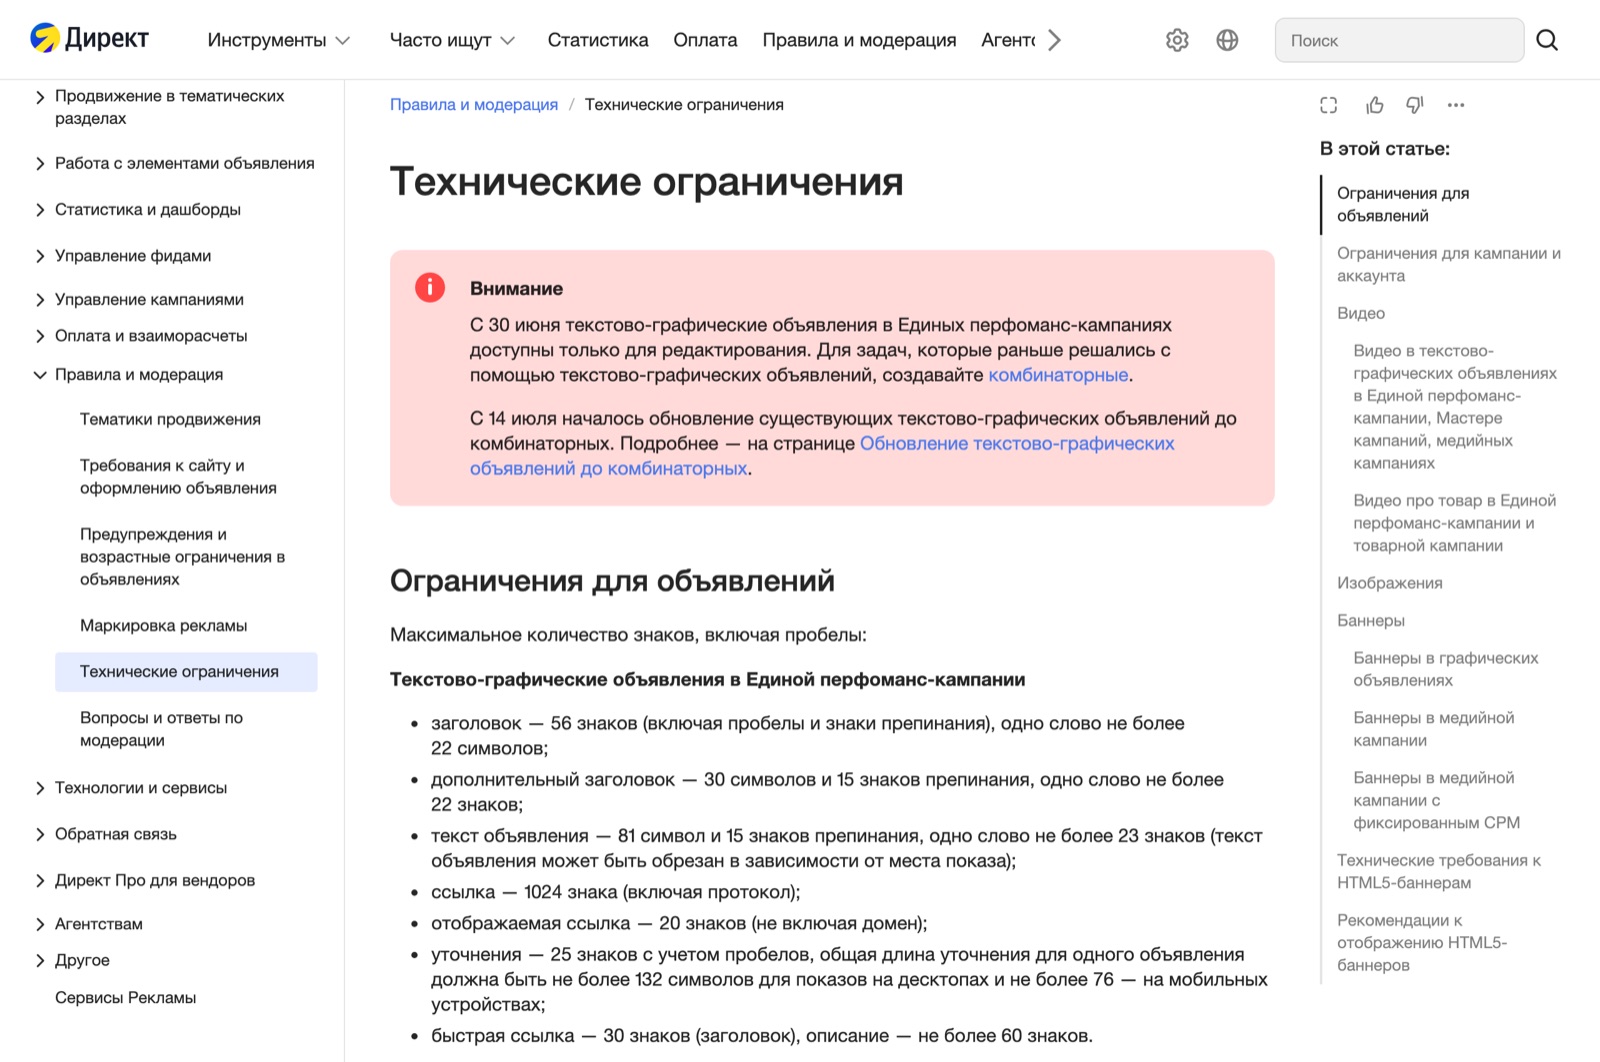Open the truncated Агент… item in the top menu
The height and width of the screenshot is (1062, 1600).
pos(1008,40)
